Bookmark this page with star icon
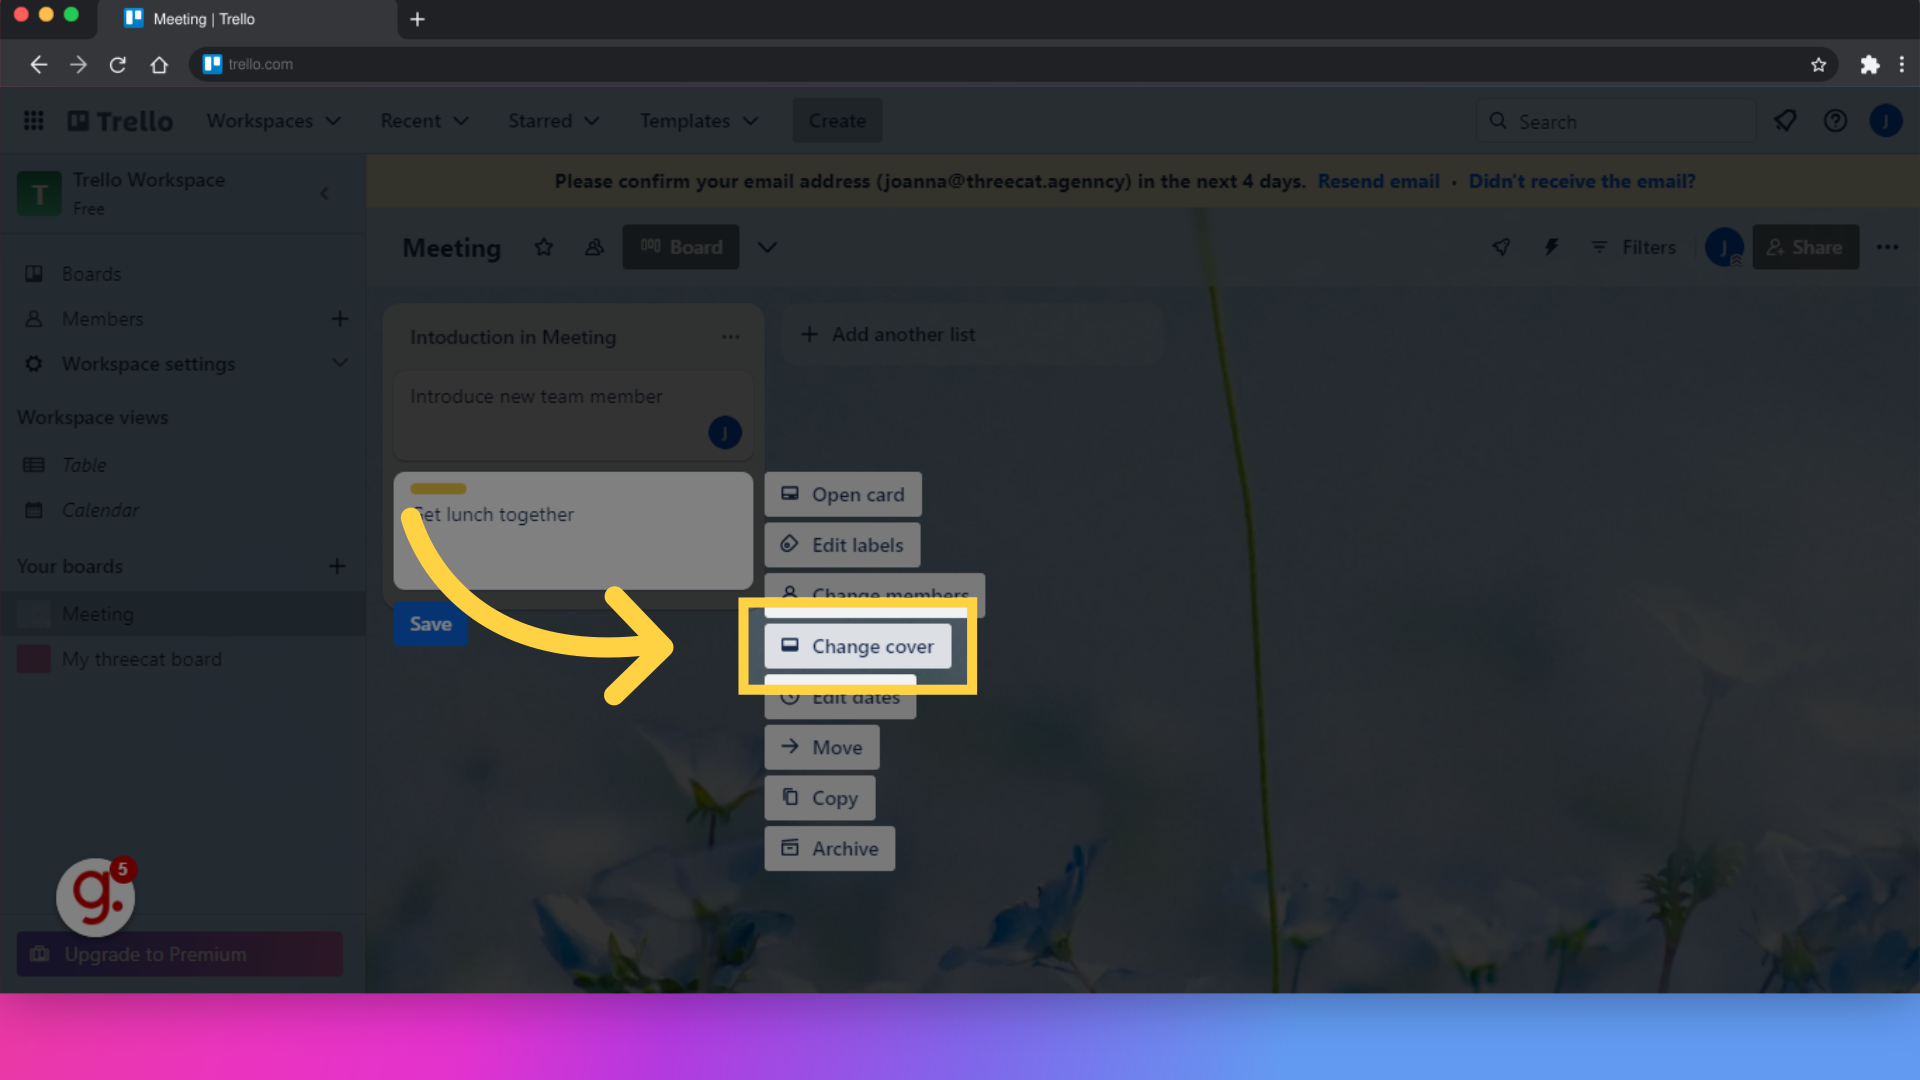Screen dimensions: 1920x1080 point(1818,64)
